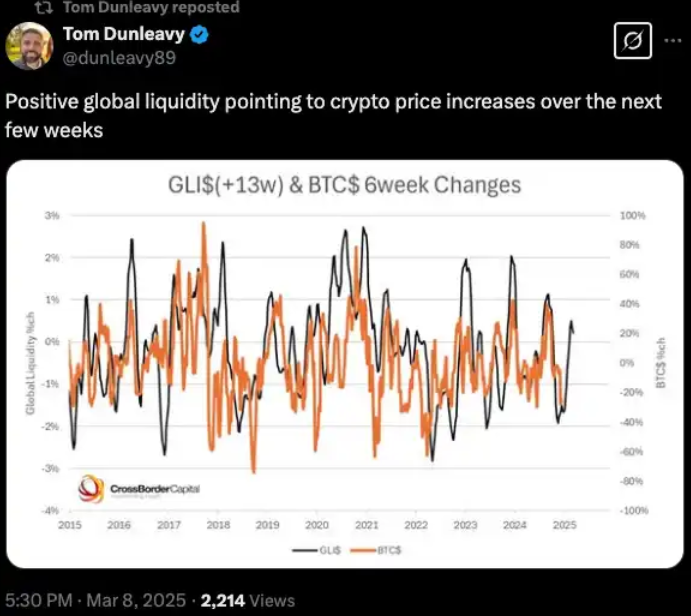691x616 pixels.
Task: Click the Mar 8, 2025 date
Action: (136, 601)
